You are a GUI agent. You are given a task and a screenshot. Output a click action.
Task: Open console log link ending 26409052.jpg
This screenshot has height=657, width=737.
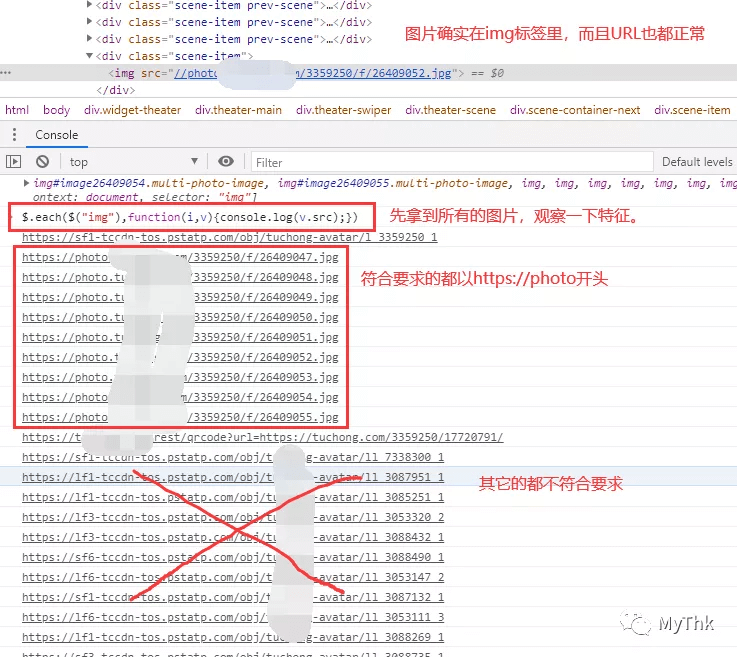[180, 357]
